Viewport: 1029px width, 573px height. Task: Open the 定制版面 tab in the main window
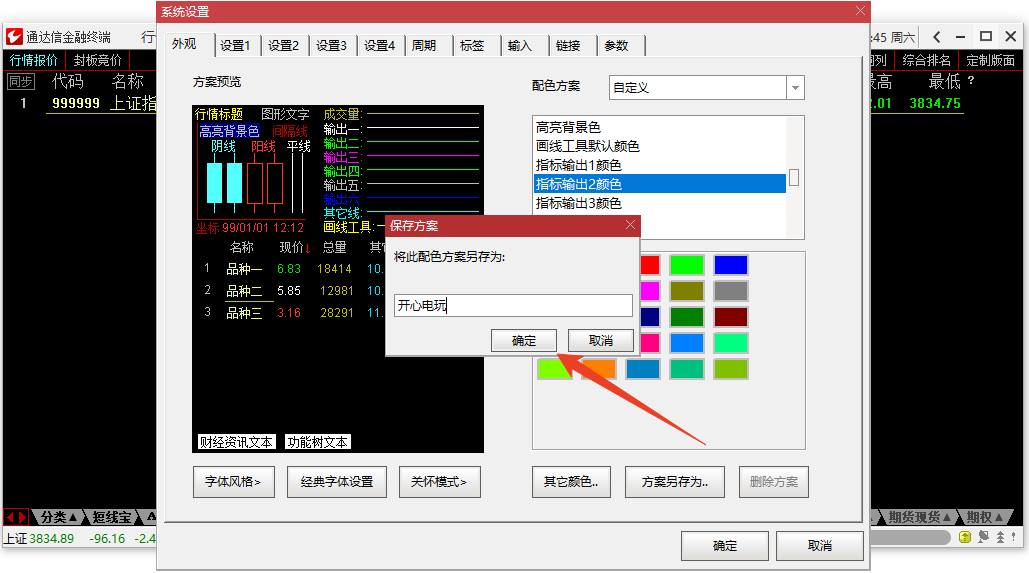point(991,60)
